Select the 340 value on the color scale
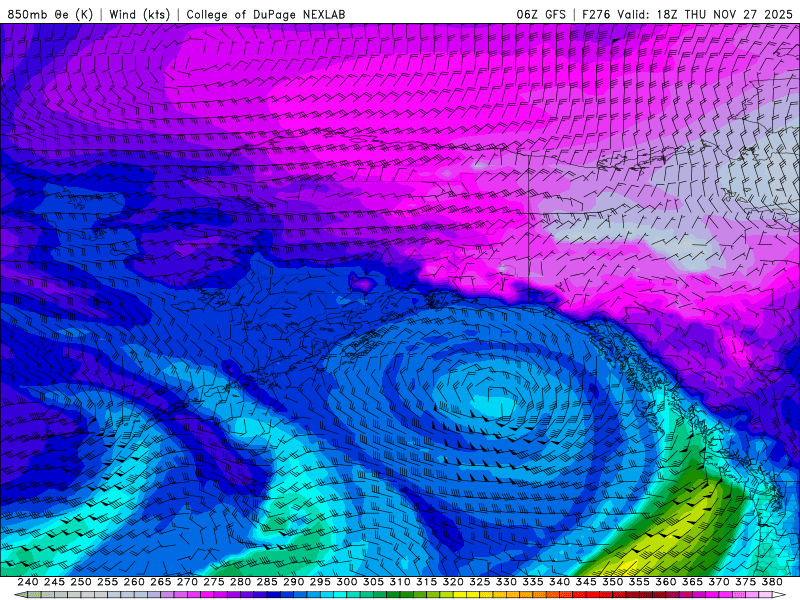The width and height of the screenshot is (800, 600). point(559,582)
